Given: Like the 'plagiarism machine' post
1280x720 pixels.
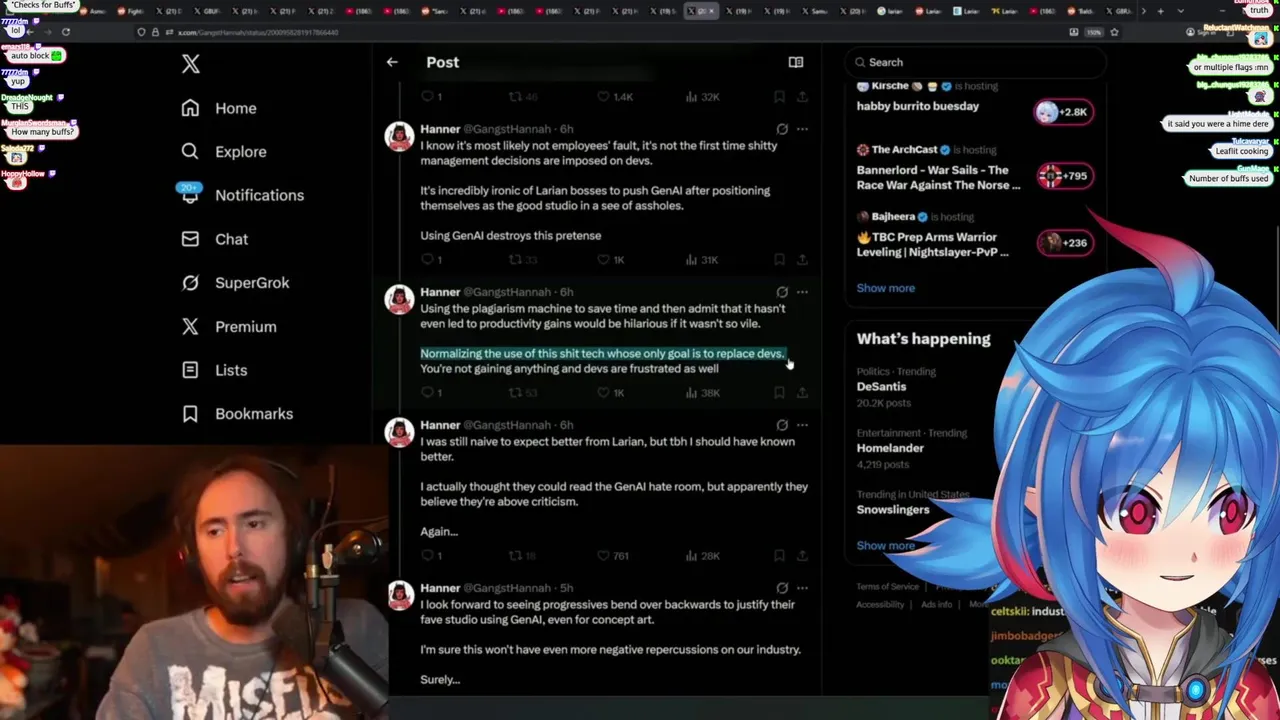Looking at the screenshot, I should pos(610,393).
